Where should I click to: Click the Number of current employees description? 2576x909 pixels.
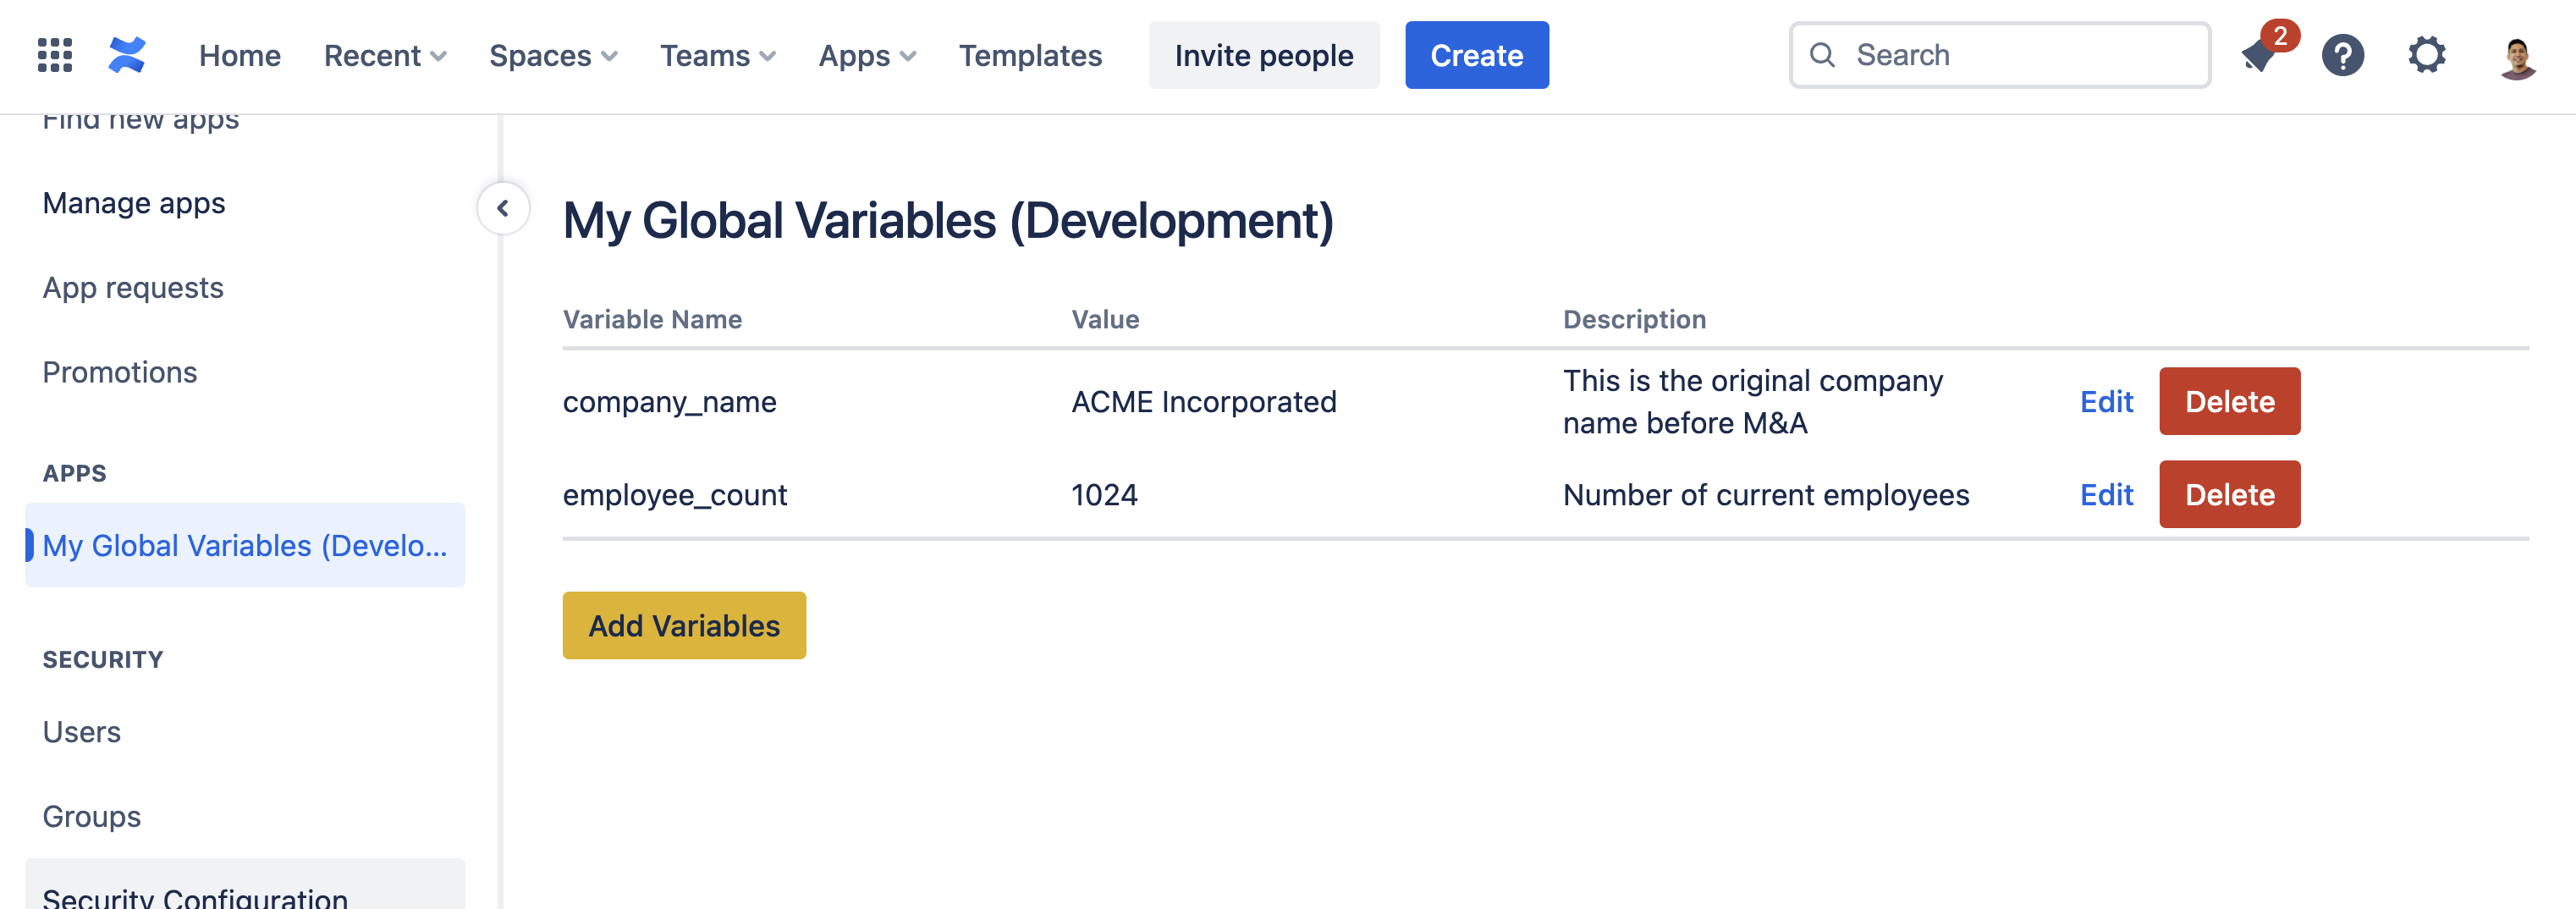tap(1765, 495)
